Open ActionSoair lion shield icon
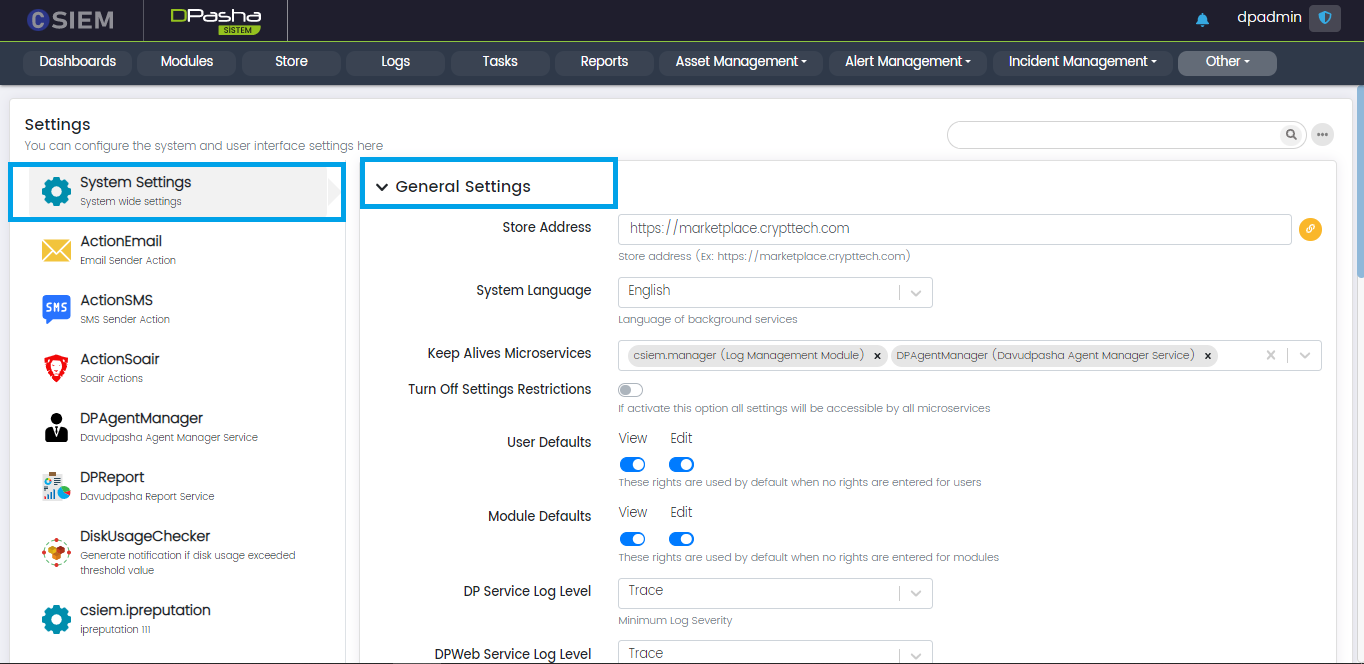1364x664 pixels. (x=56, y=368)
